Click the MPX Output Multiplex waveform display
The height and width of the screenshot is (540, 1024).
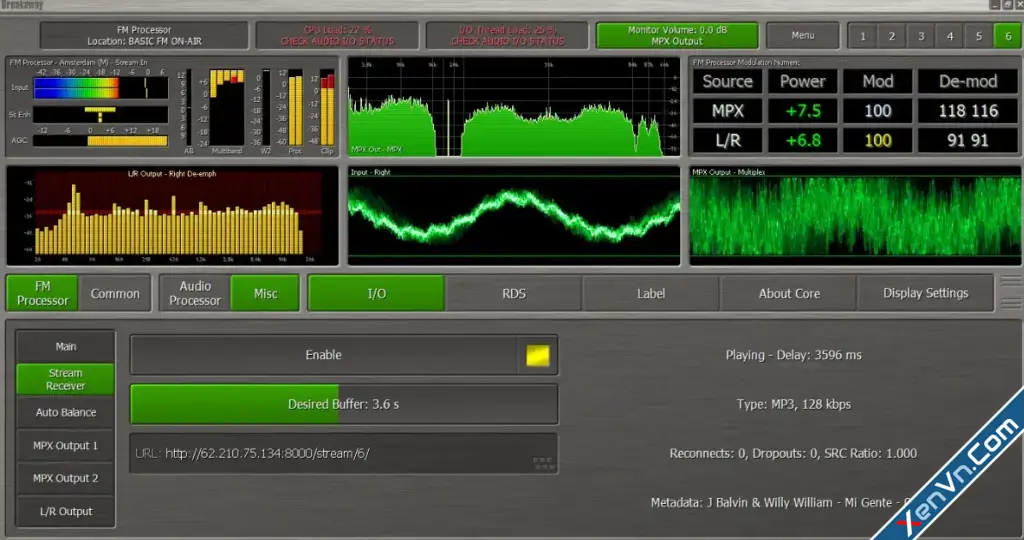(855, 215)
